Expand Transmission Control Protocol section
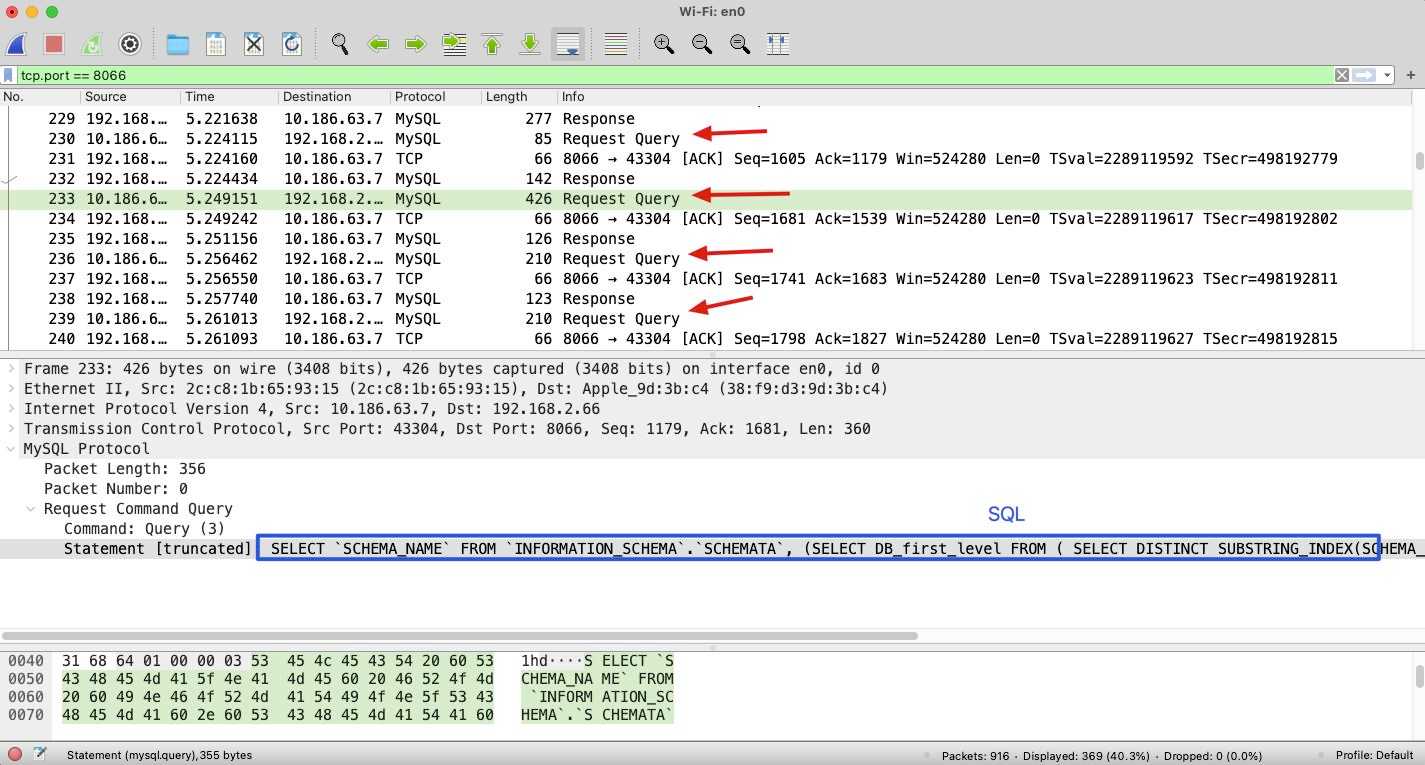This screenshot has width=1425, height=765. 12,429
